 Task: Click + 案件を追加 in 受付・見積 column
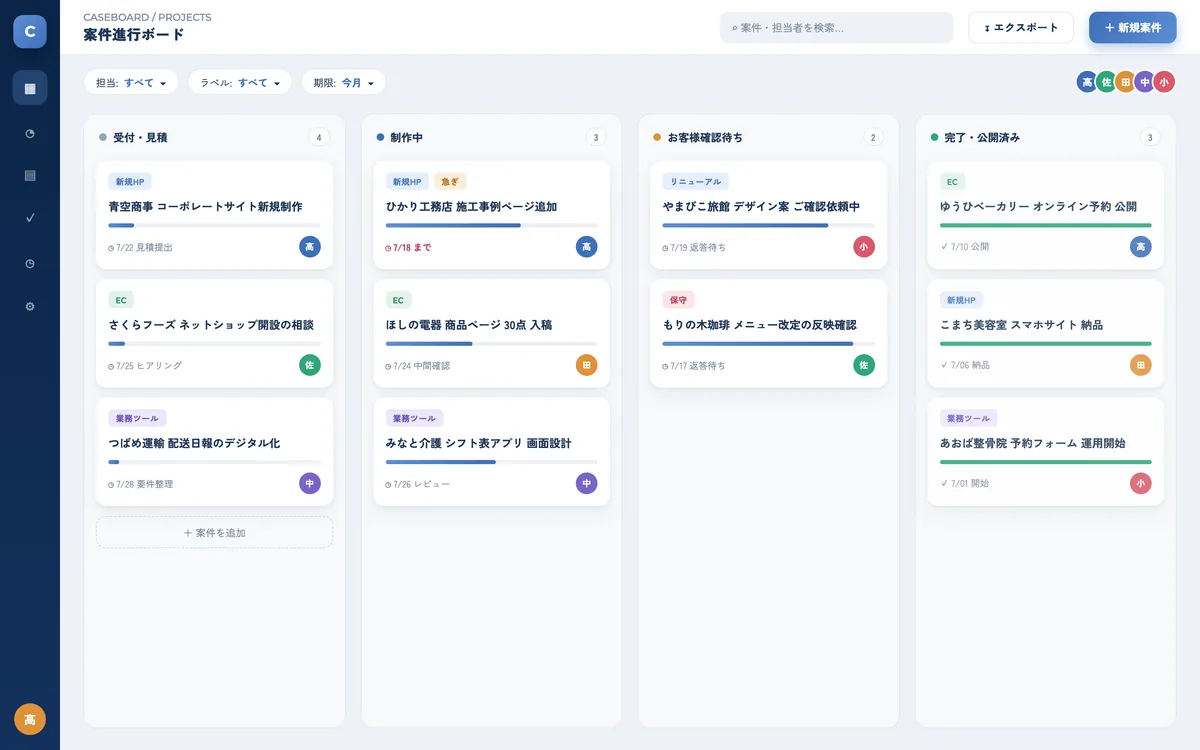click(214, 533)
